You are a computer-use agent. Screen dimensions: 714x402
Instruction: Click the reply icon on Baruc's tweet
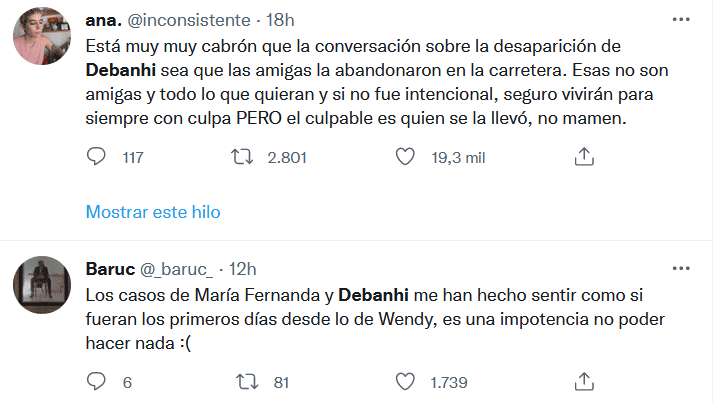97,381
